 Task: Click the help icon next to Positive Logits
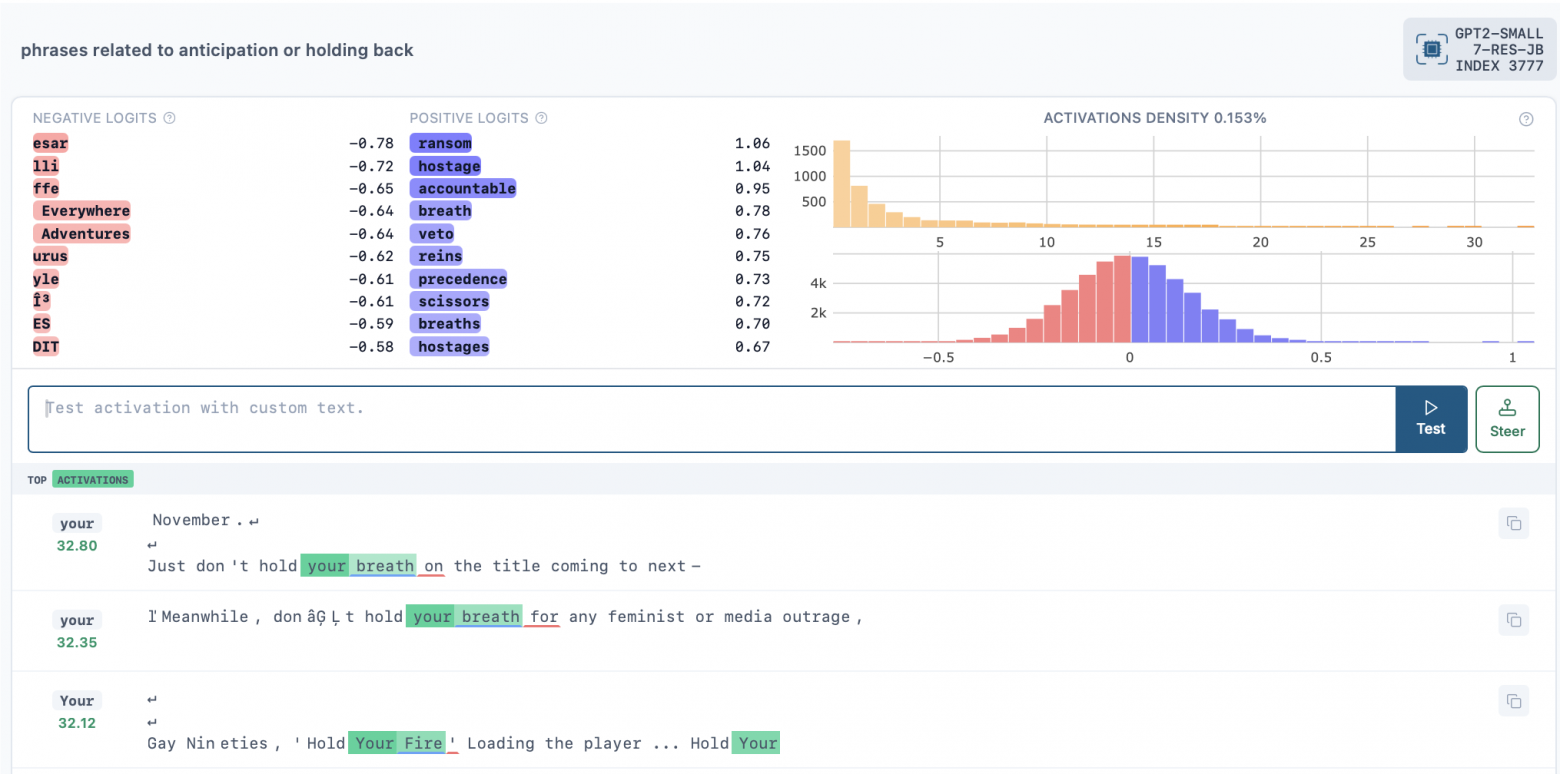pos(541,118)
